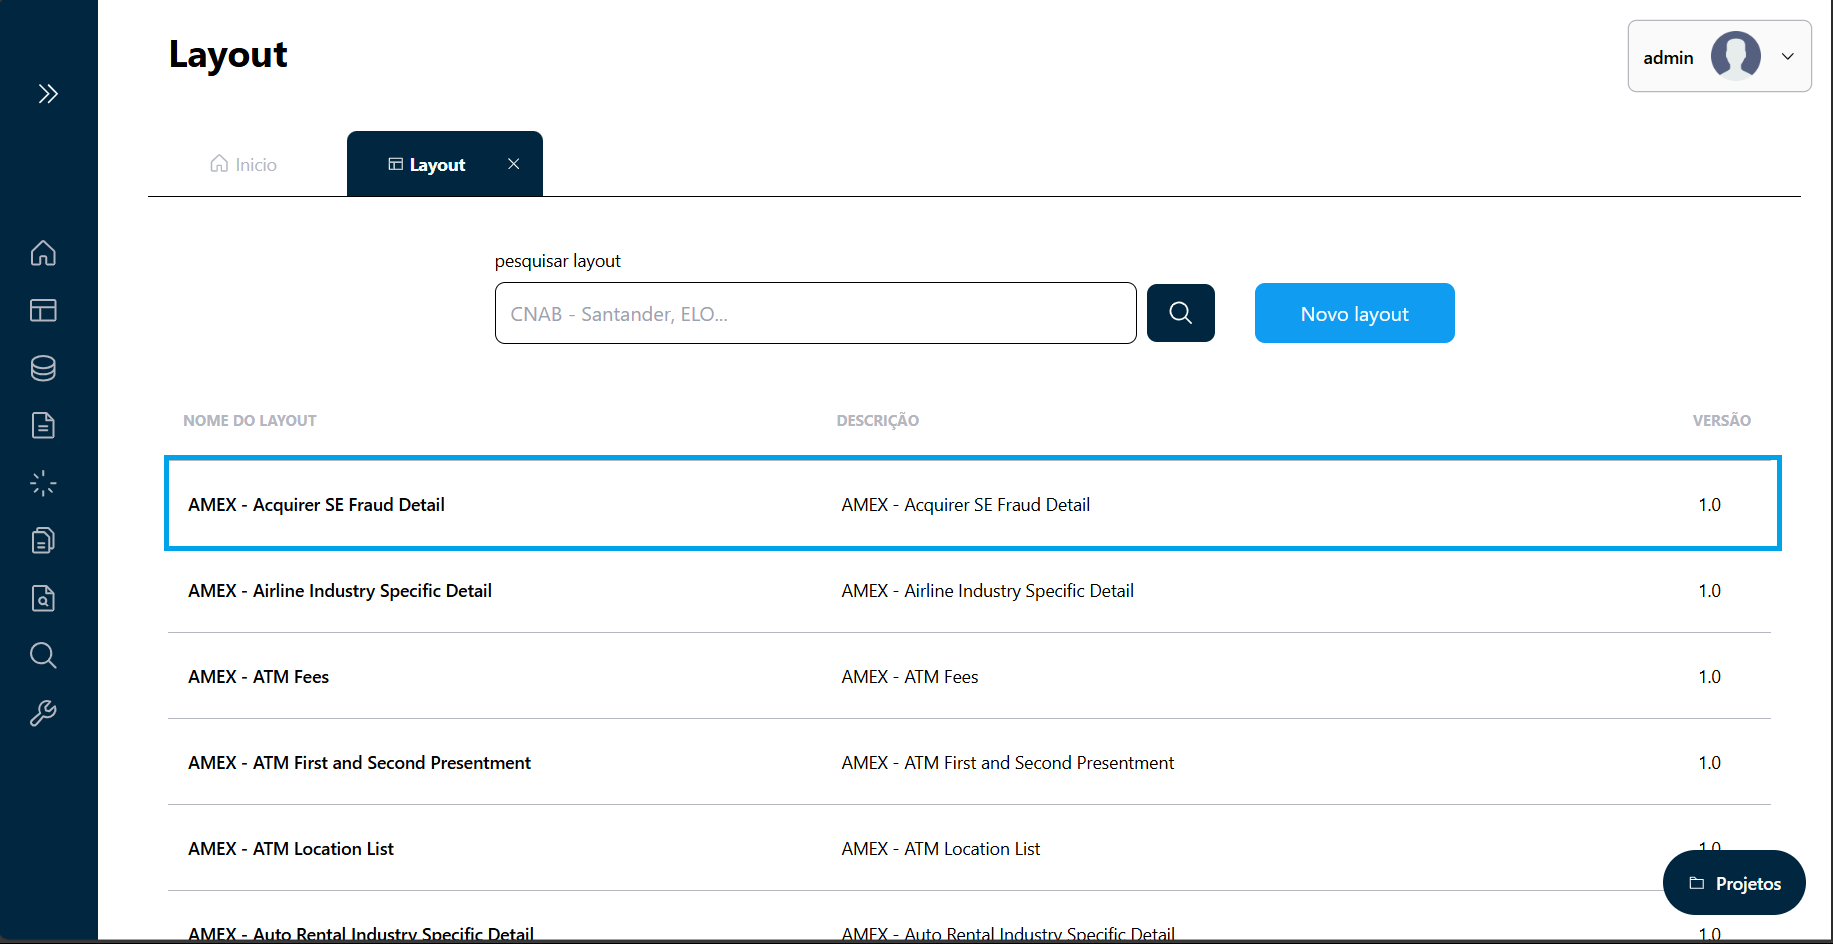Open the wrench tools icon in sidebar
The height and width of the screenshot is (944, 1833).
pos(43,714)
